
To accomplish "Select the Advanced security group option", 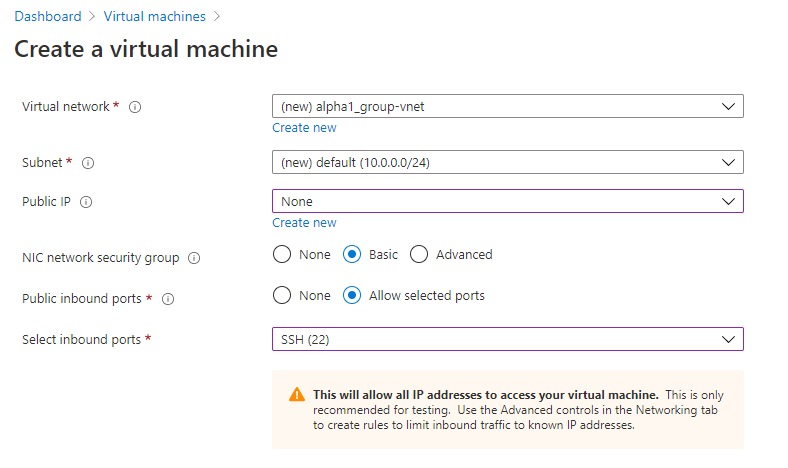I will point(419,255).
